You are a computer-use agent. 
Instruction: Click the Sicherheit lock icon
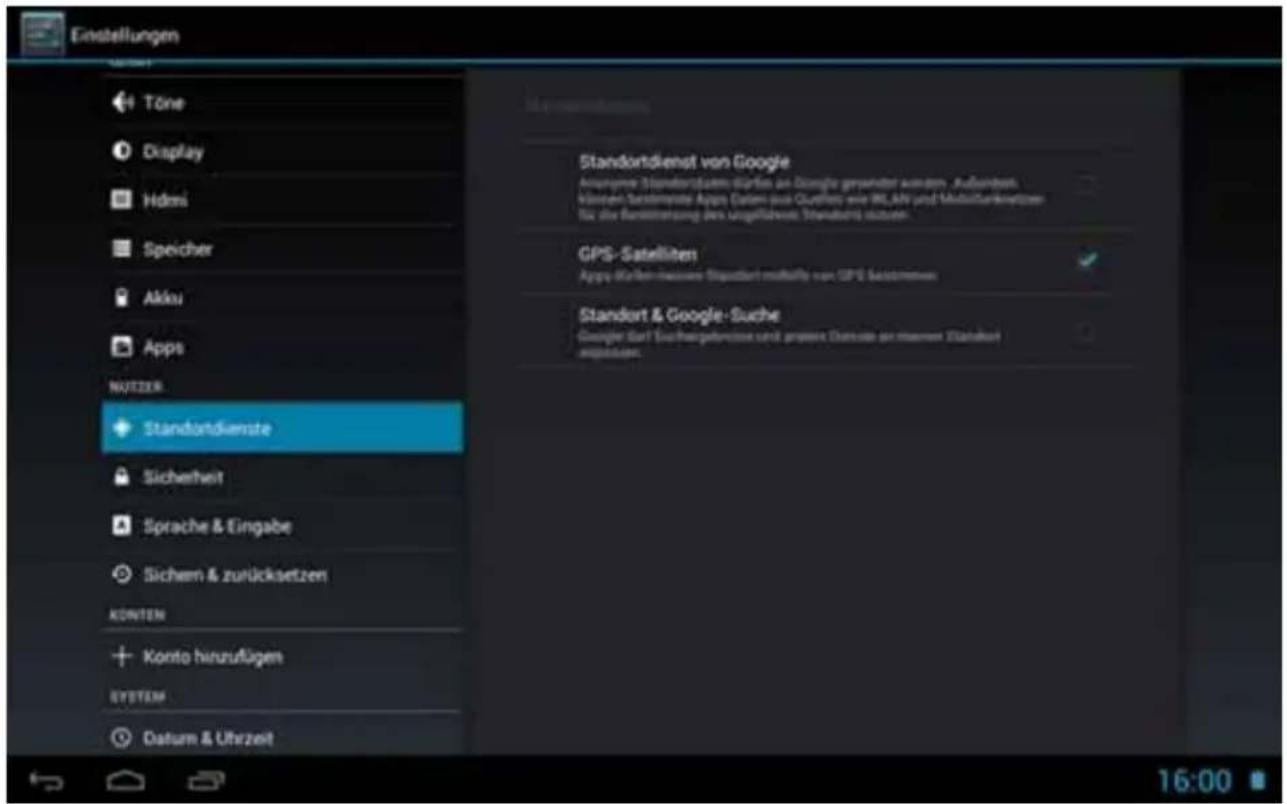click(x=121, y=478)
